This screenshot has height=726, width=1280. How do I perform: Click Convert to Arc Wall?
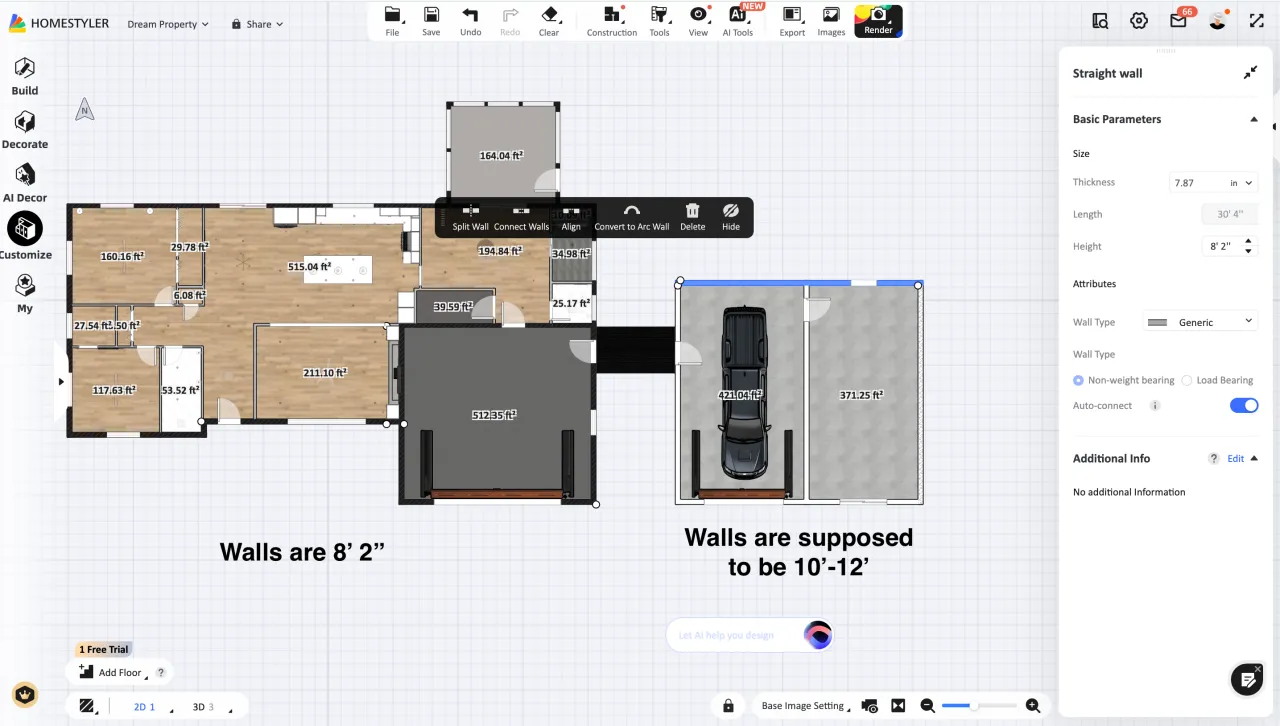click(632, 217)
